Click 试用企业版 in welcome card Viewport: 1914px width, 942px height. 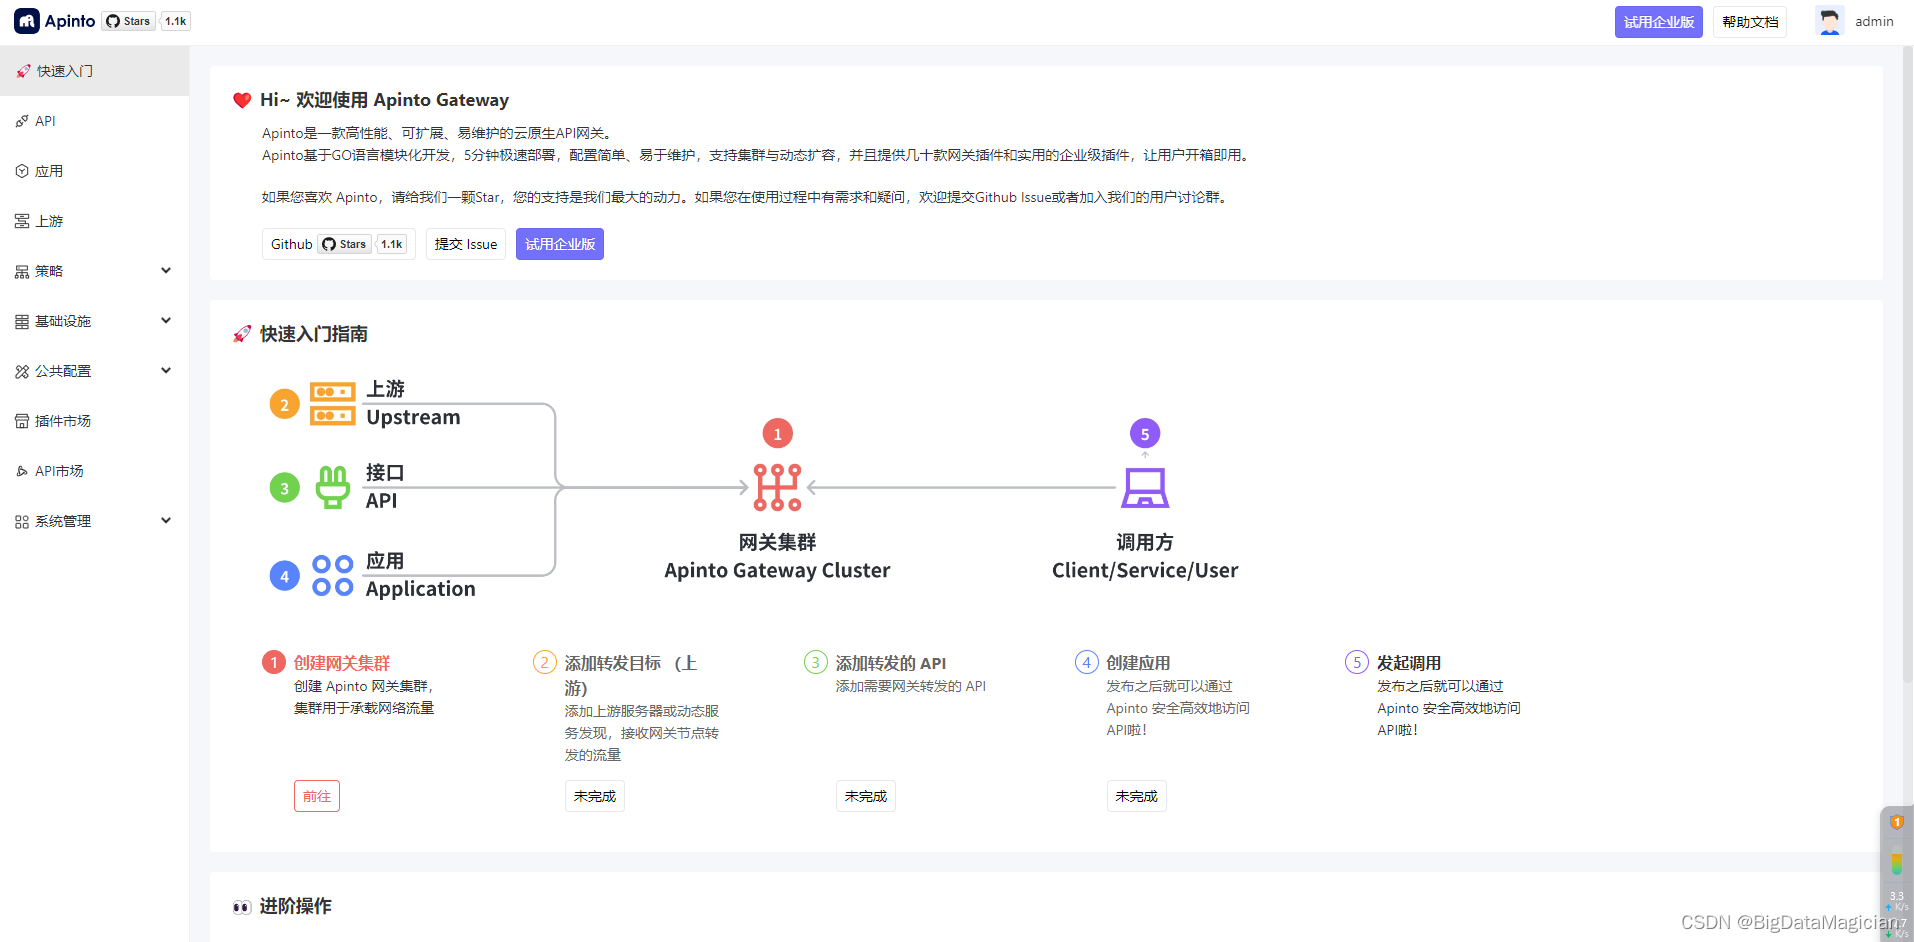tap(560, 244)
